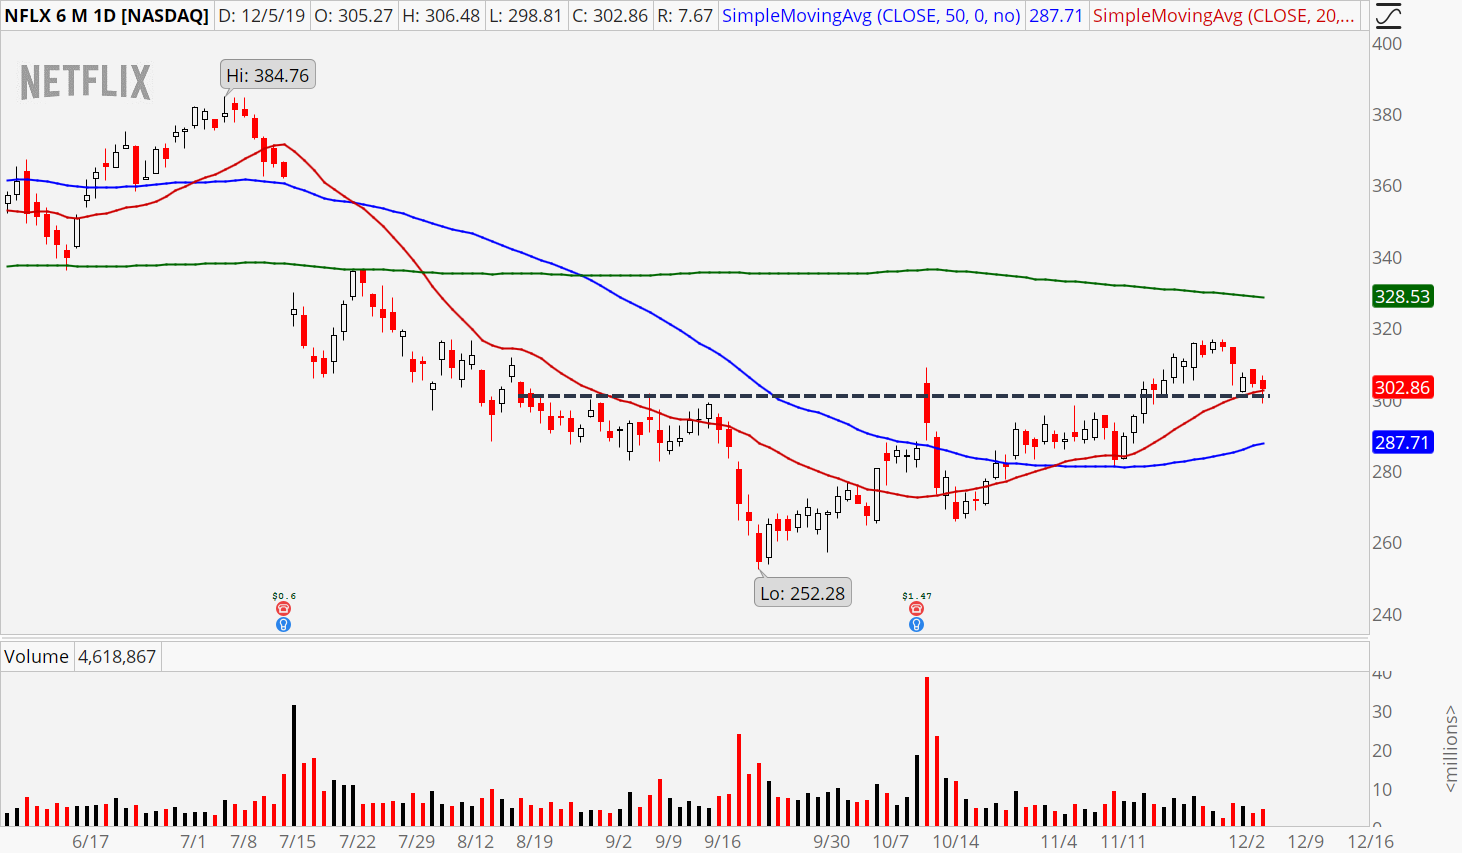Click the blue lightbulb icon below the $0.6 earnings
This screenshot has height=853, width=1462.
(283, 625)
